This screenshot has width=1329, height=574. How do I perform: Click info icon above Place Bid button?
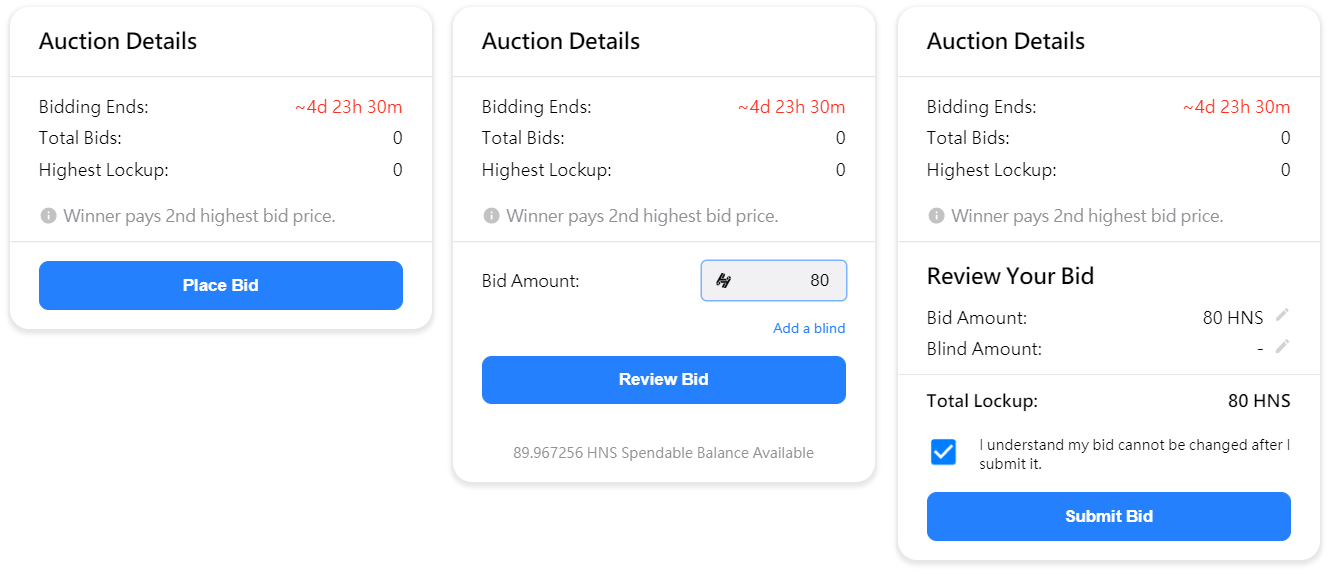coord(48,216)
